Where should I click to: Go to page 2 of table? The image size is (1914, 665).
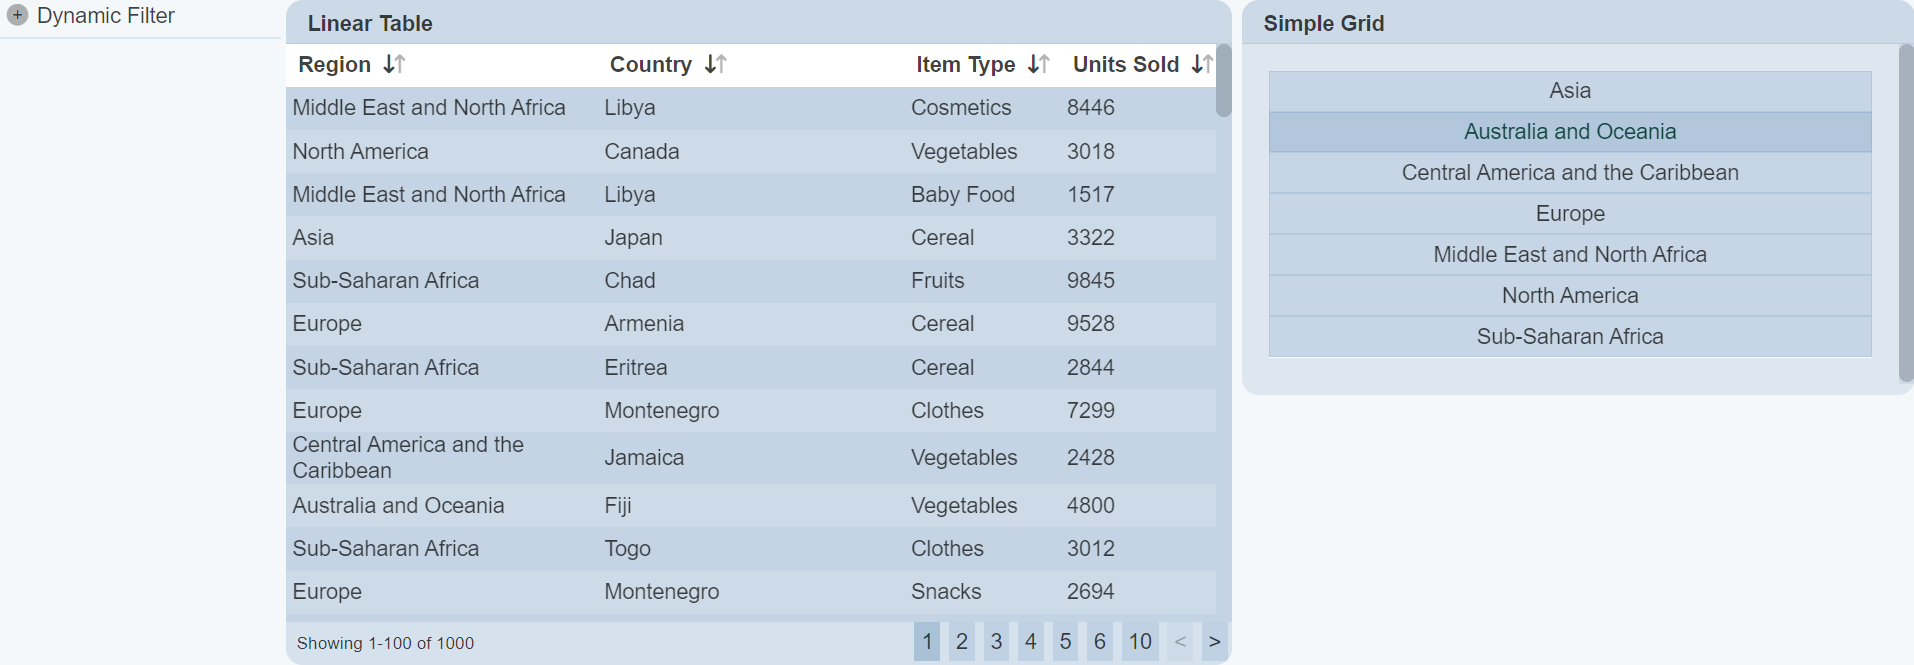click(962, 642)
